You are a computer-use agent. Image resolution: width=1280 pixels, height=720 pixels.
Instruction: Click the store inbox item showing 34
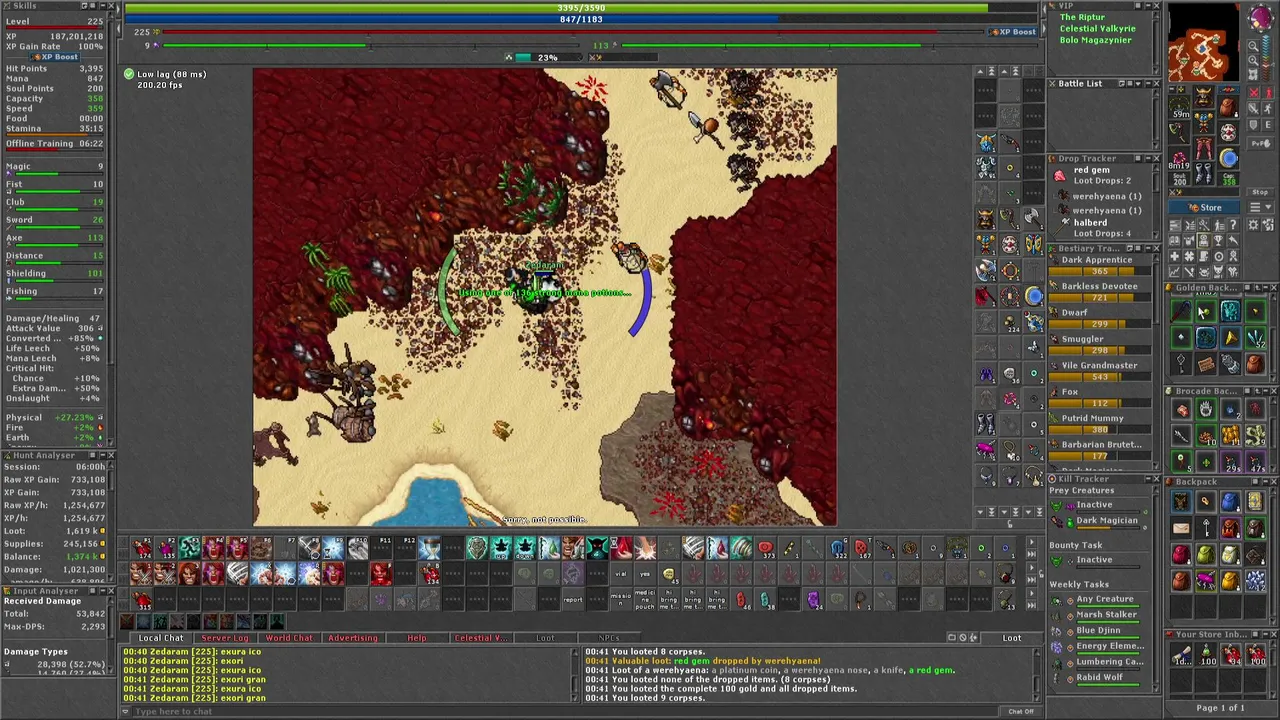(1231, 655)
